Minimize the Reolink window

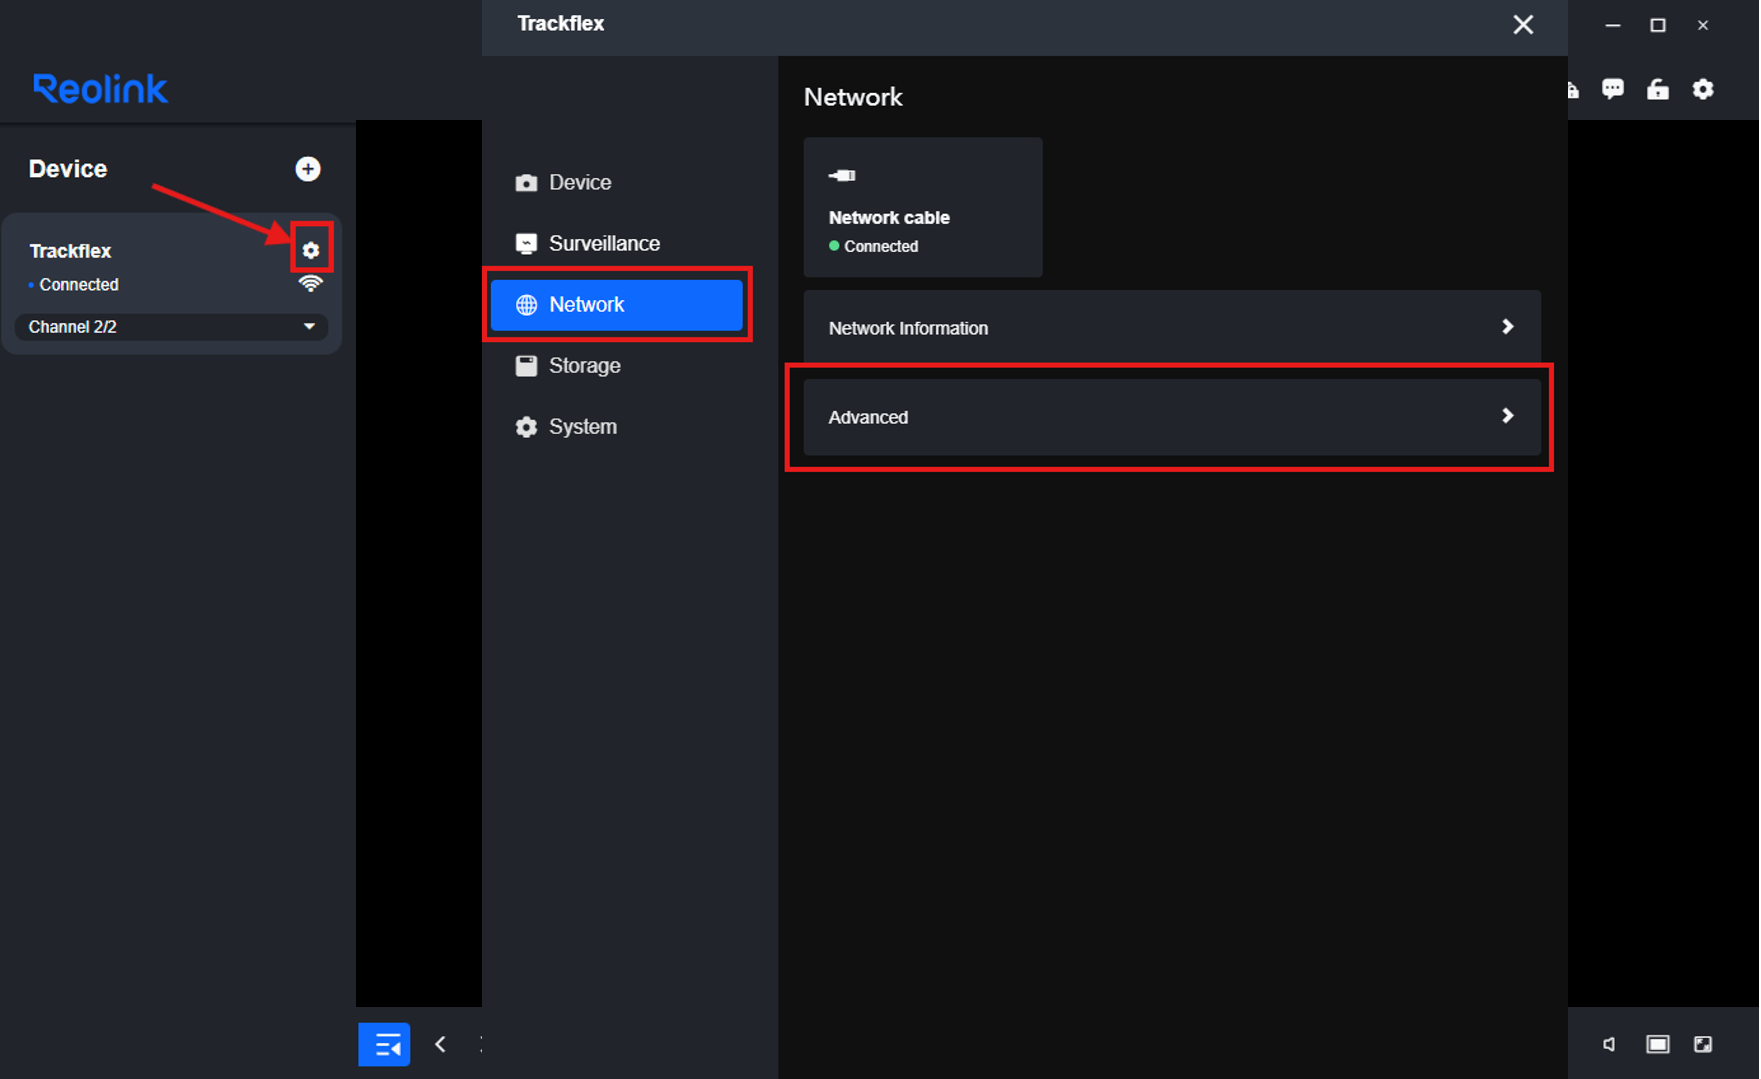coord(1613,25)
